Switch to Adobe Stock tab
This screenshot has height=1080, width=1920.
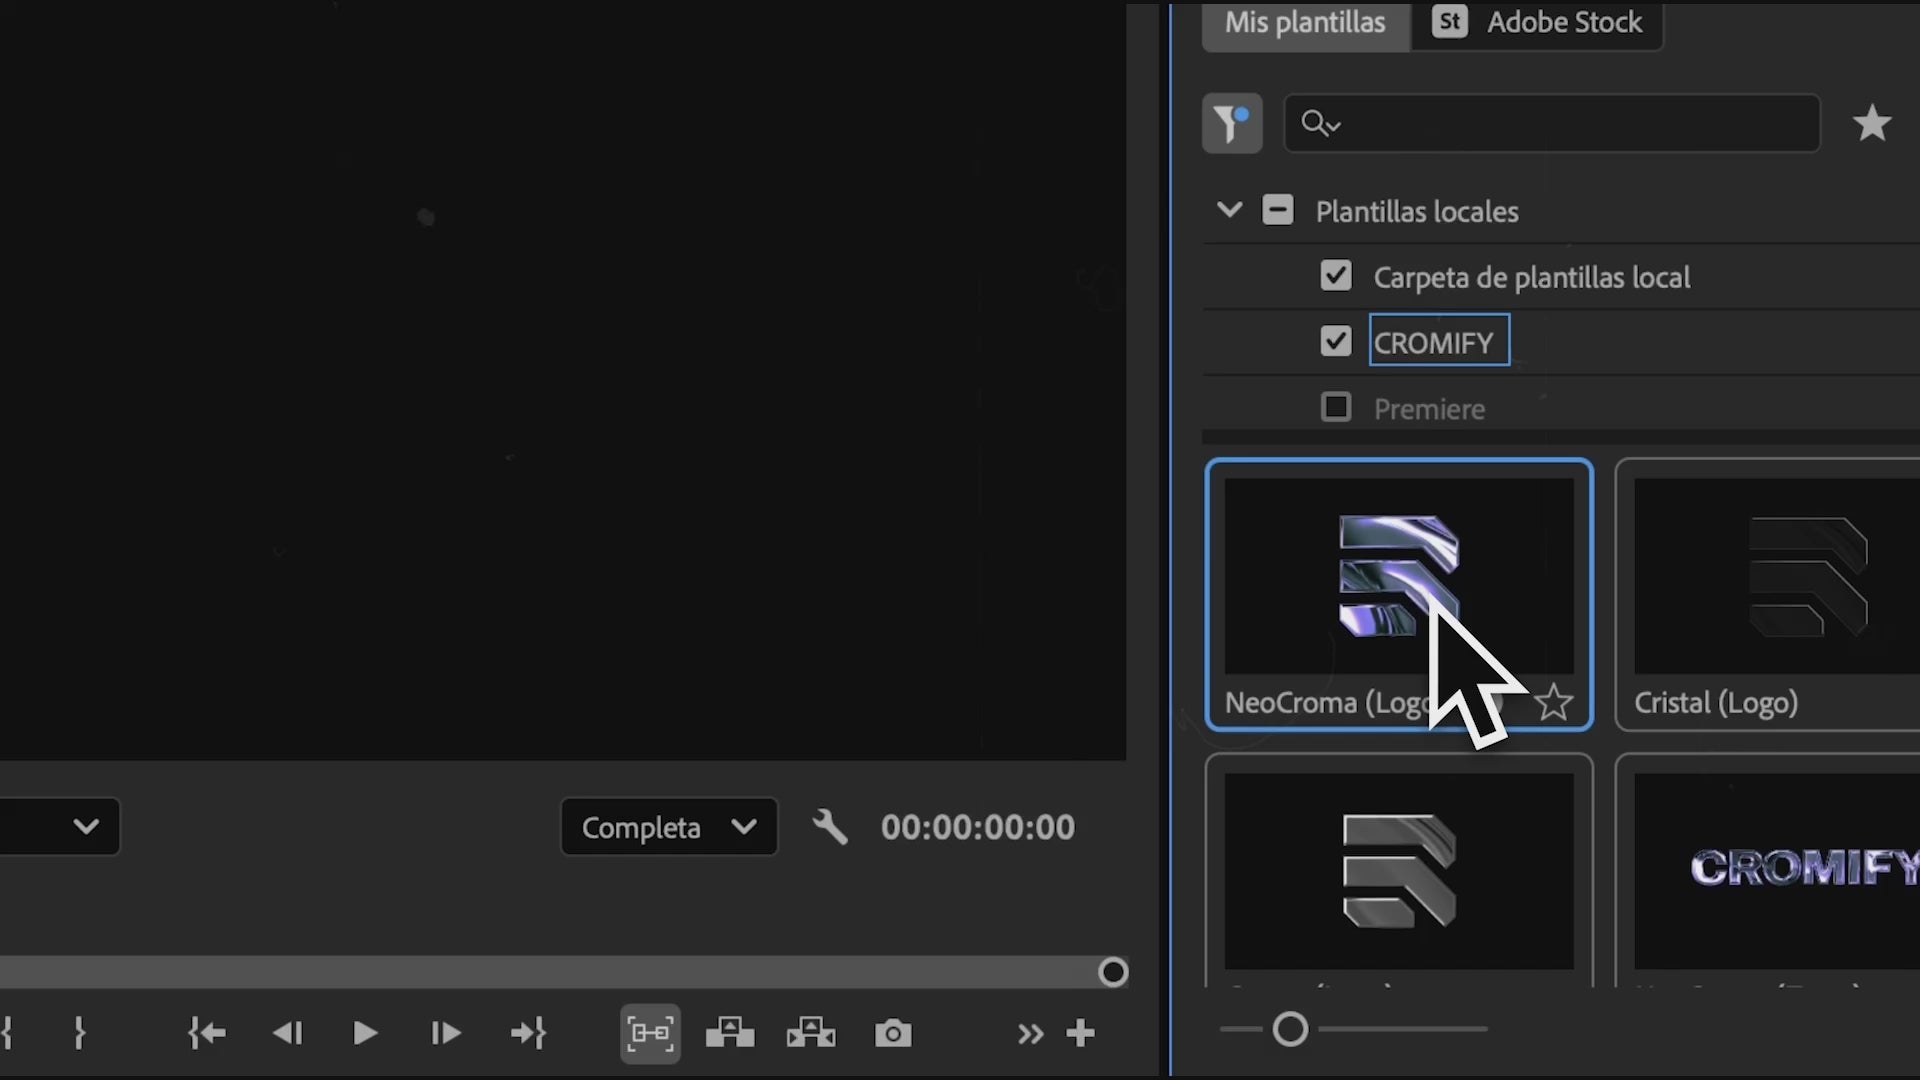pyautogui.click(x=1540, y=22)
